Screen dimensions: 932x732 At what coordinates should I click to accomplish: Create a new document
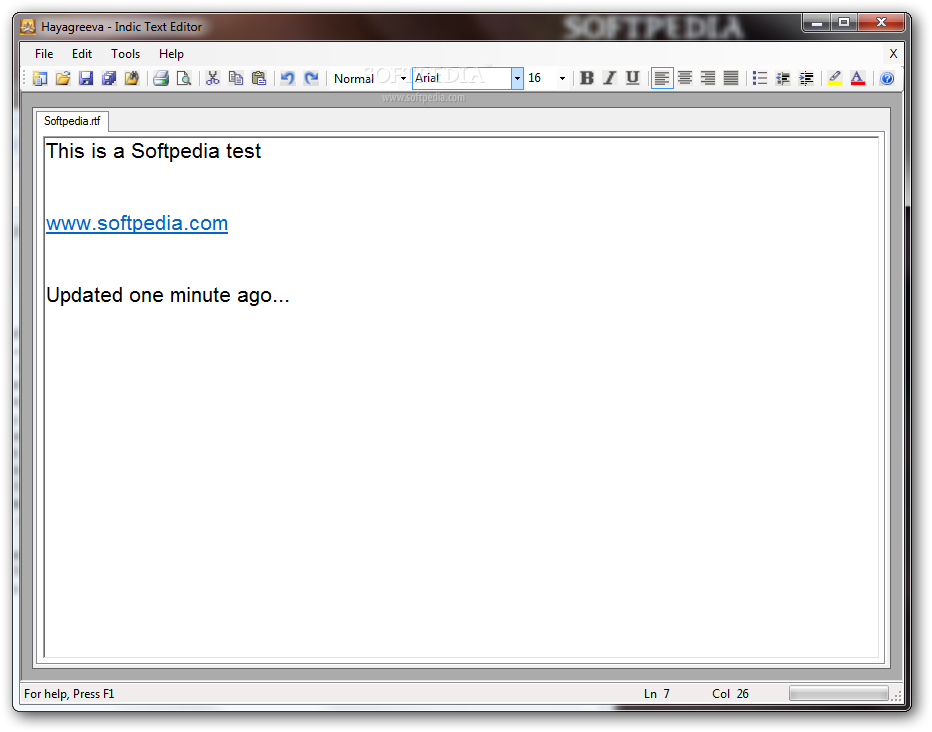point(40,78)
